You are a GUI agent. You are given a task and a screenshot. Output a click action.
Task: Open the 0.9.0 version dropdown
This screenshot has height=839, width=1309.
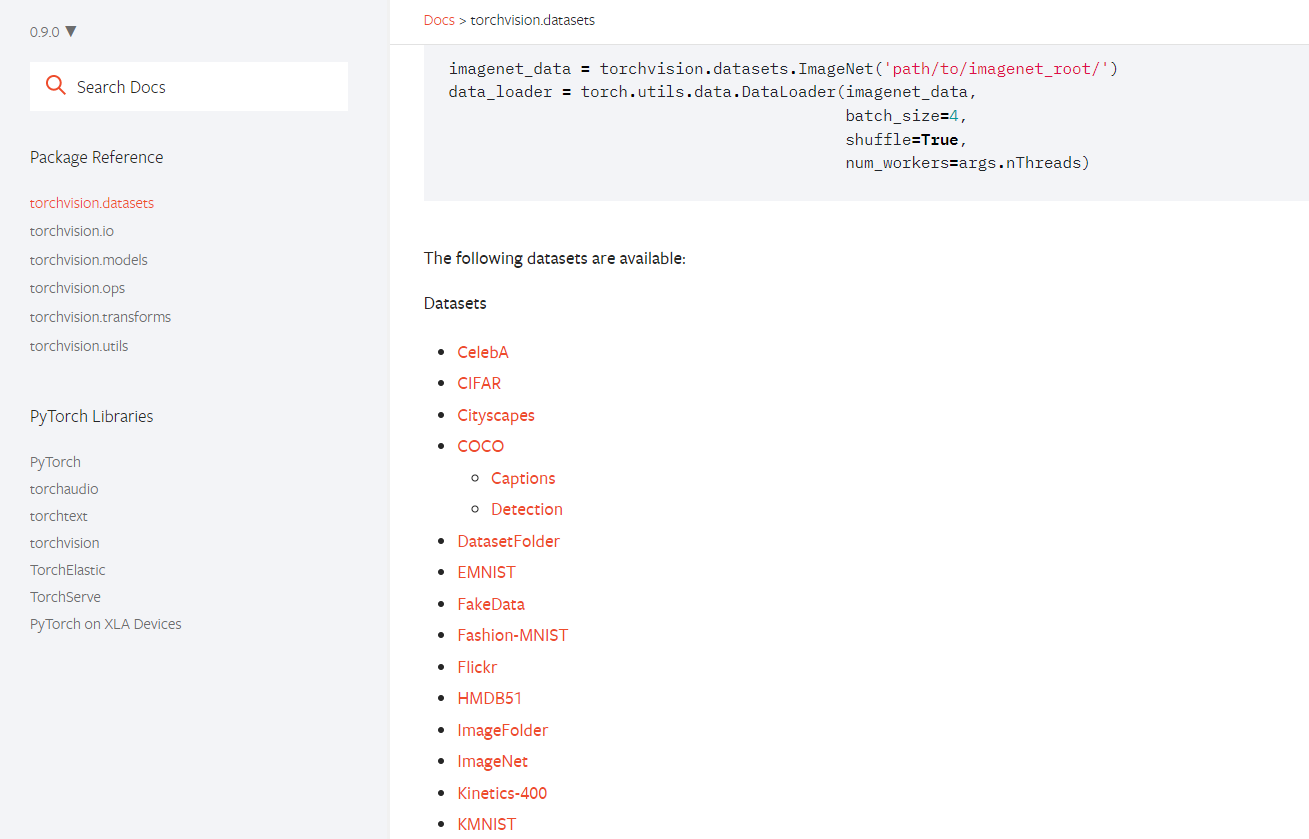(53, 32)
